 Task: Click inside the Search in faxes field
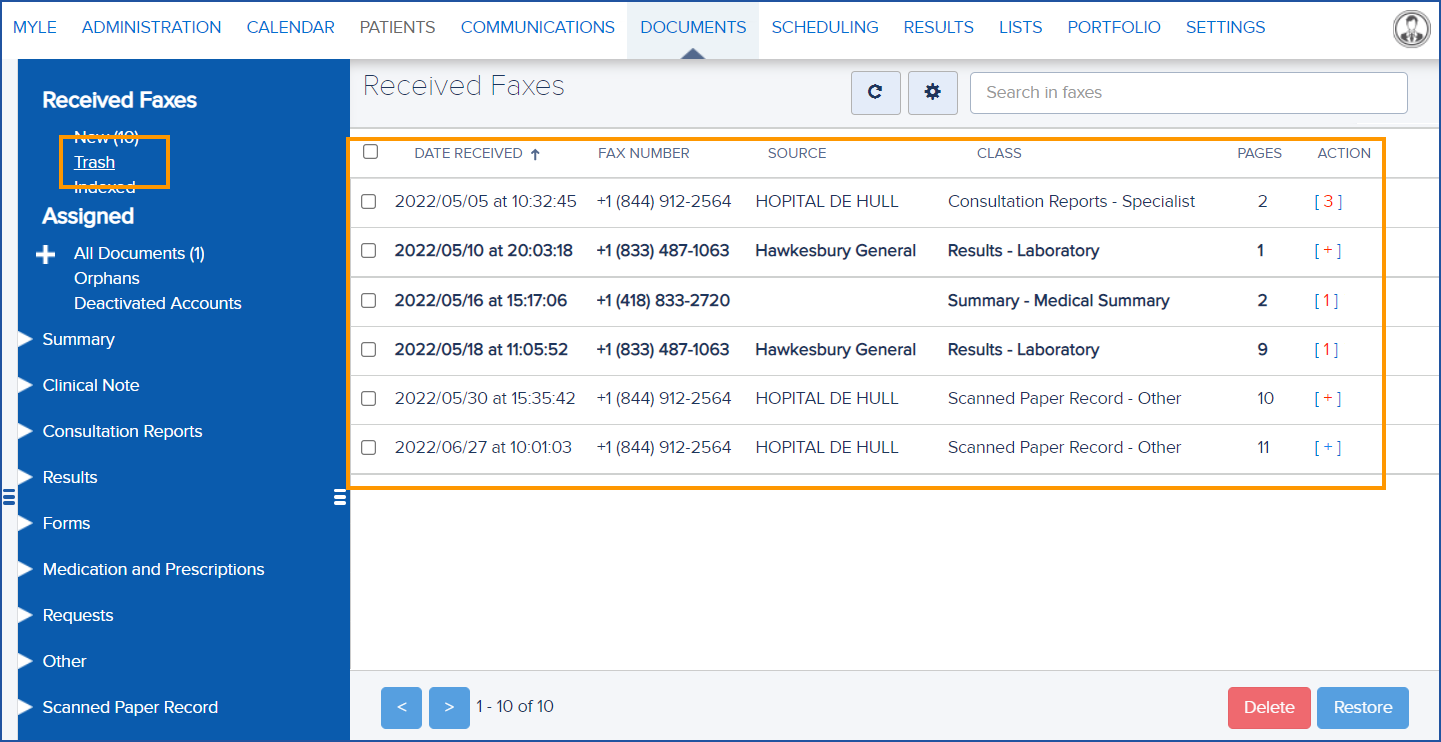point(1188,92)
